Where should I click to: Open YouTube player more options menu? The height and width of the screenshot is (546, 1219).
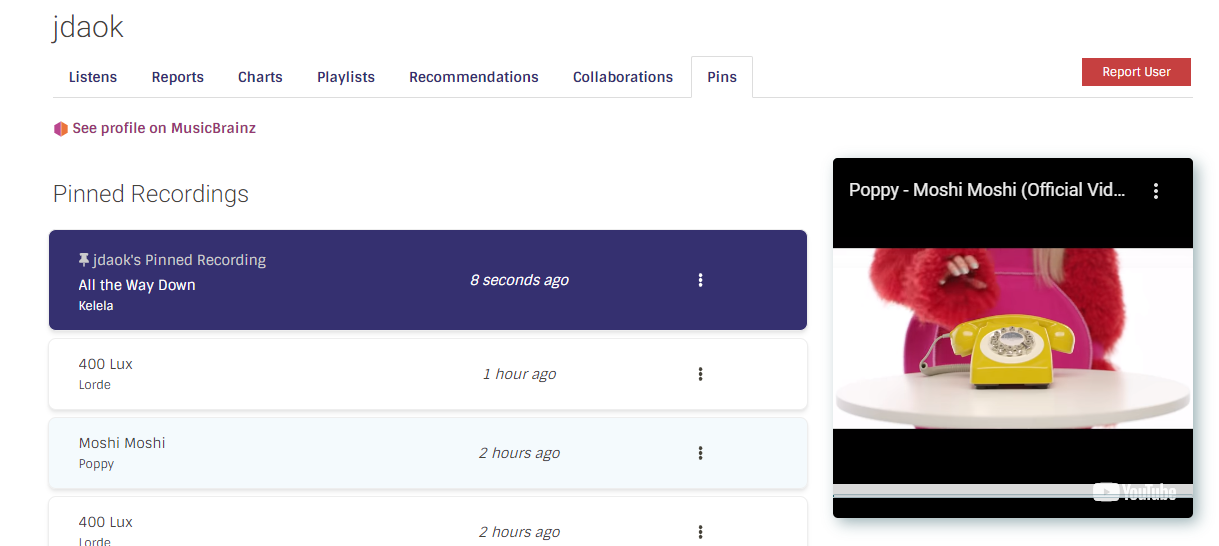(1156, 190)
